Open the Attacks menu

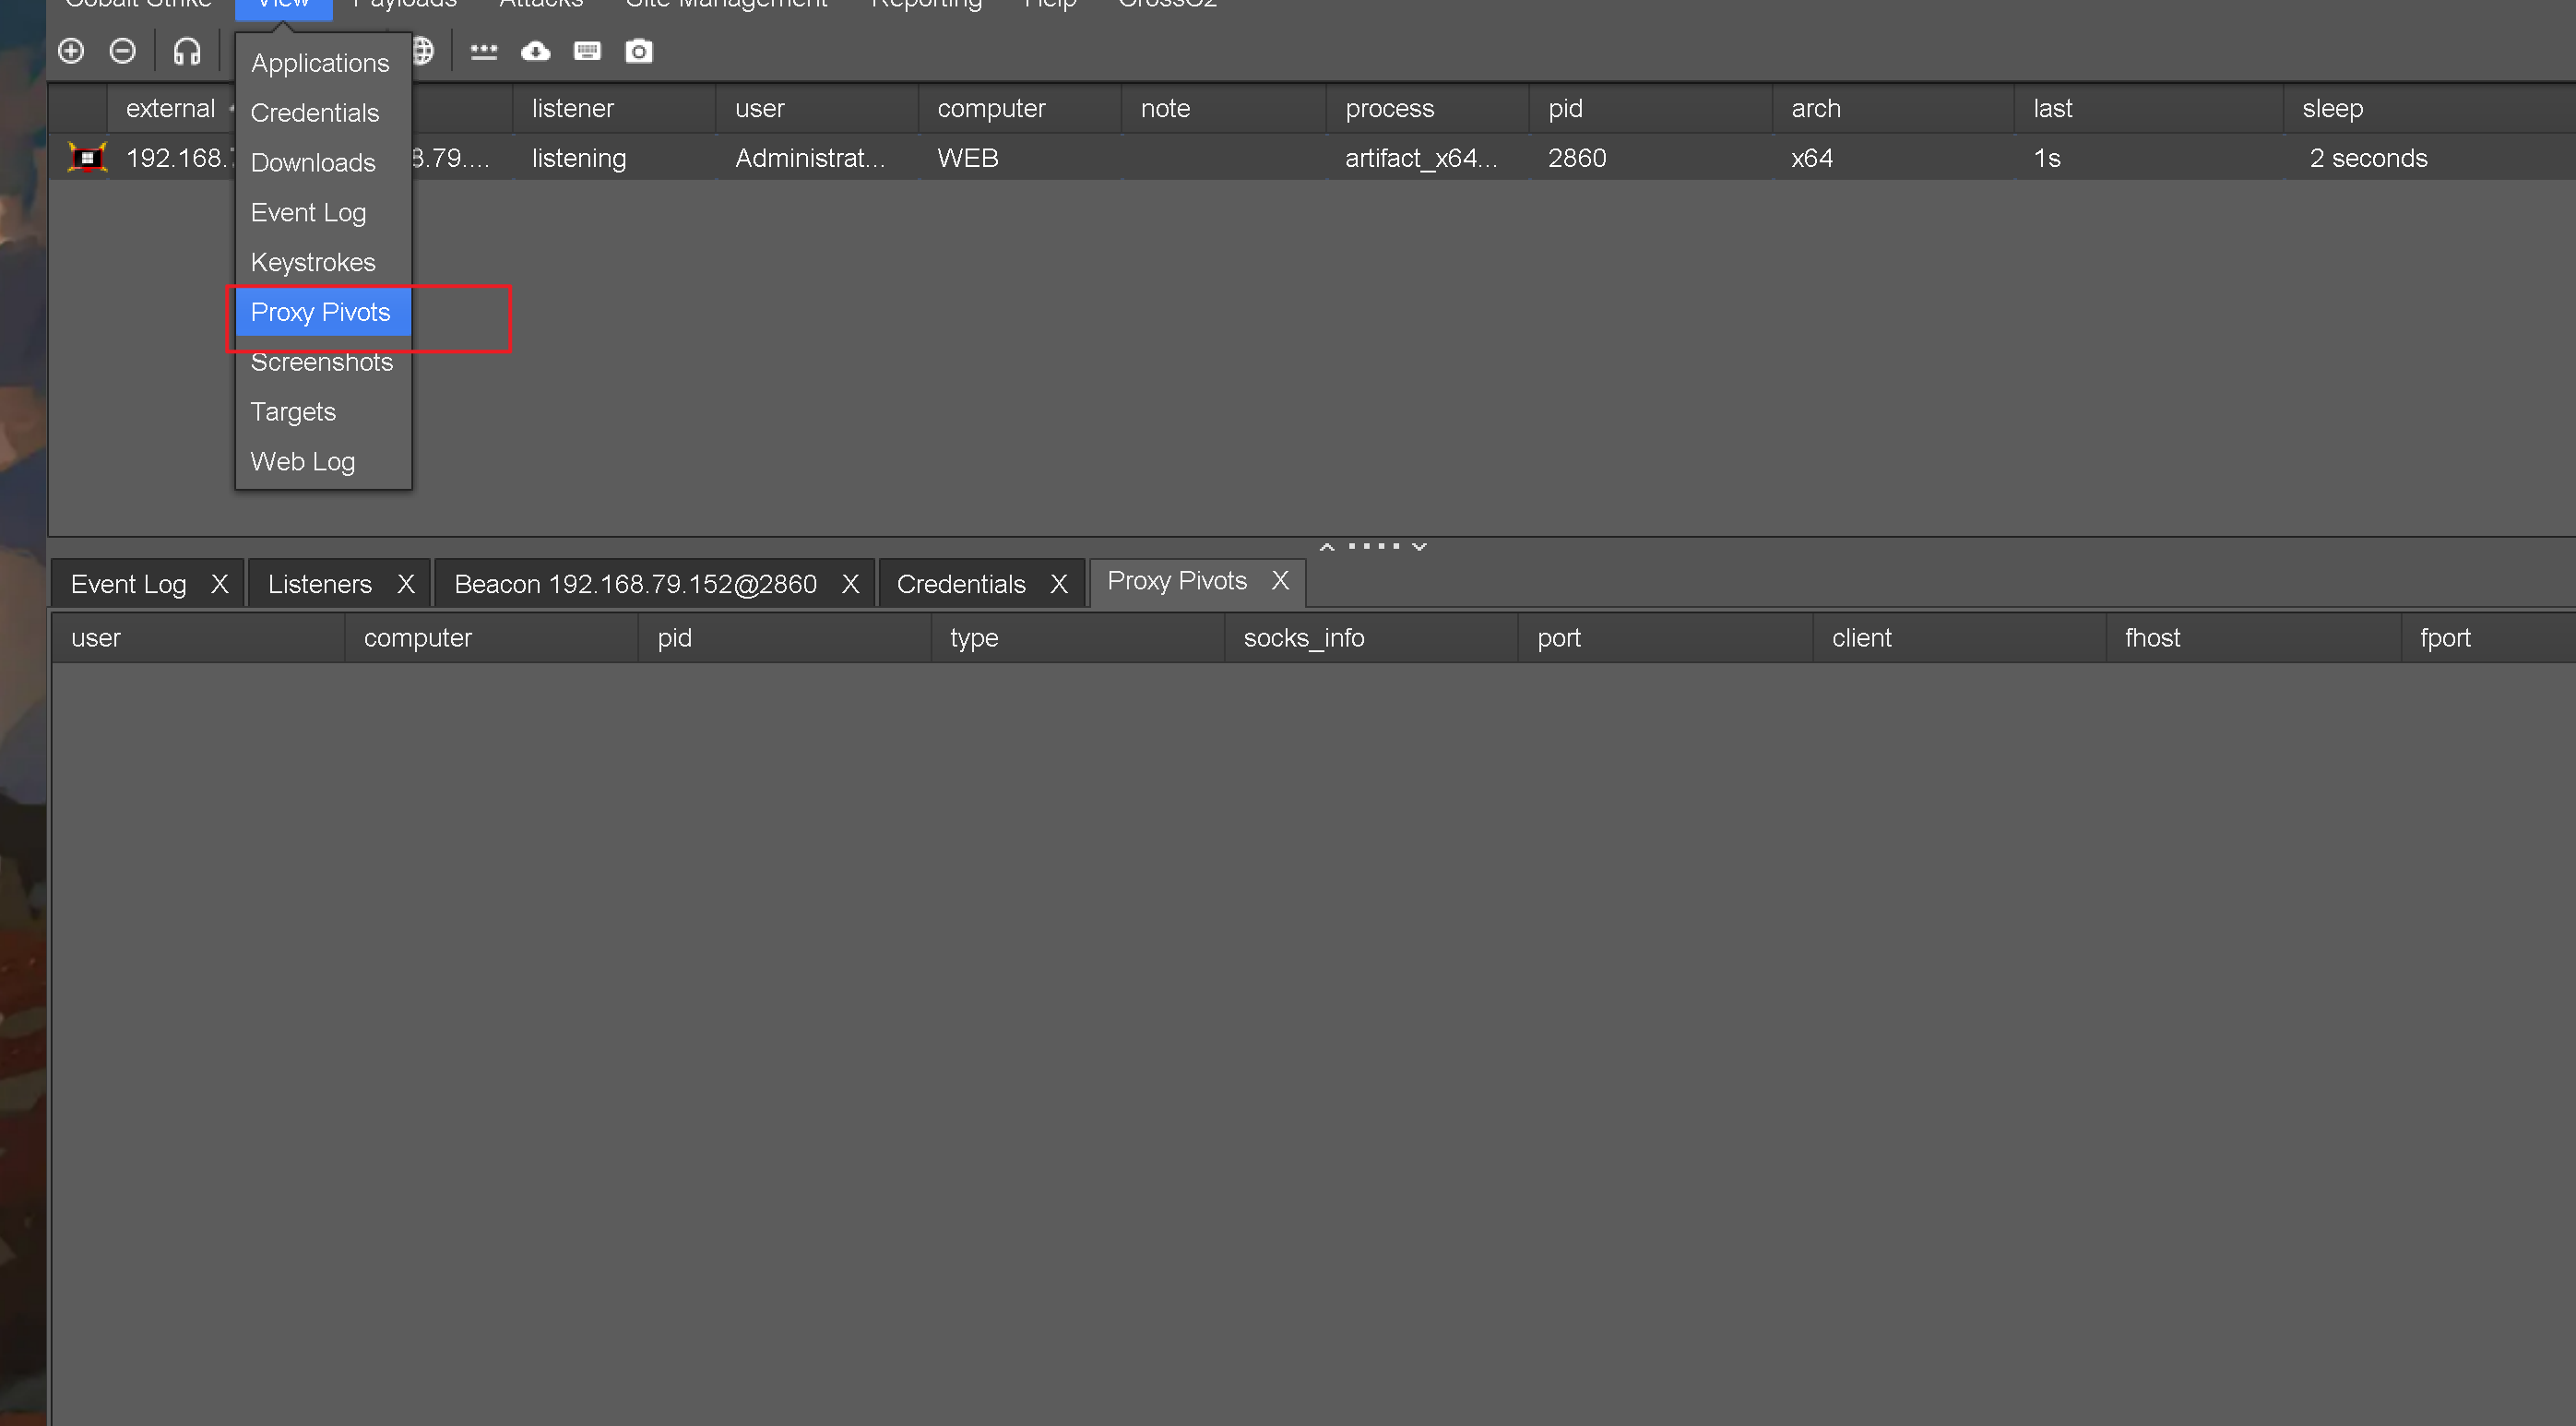click(x=540, y=4)
